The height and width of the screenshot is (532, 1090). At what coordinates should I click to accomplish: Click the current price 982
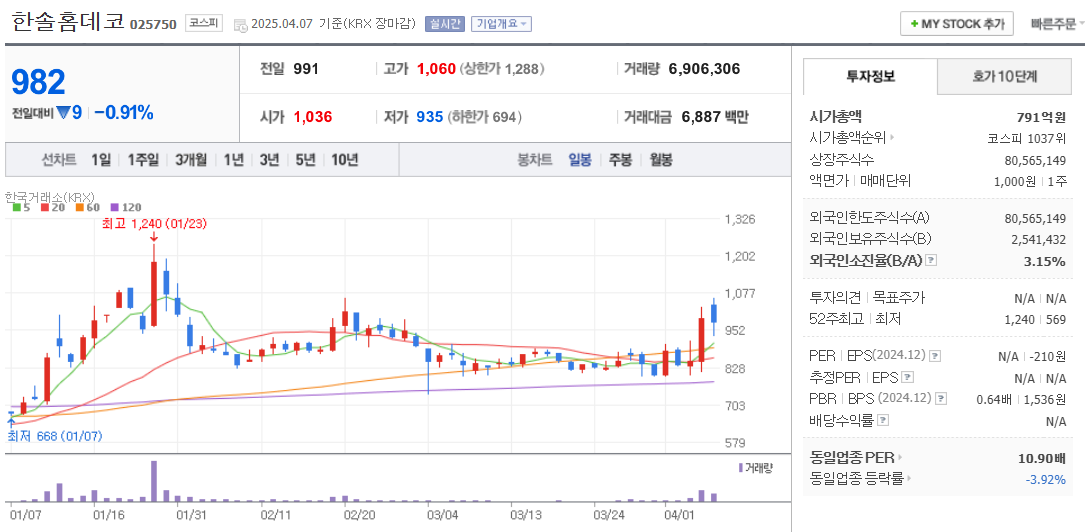coord(38,83)
